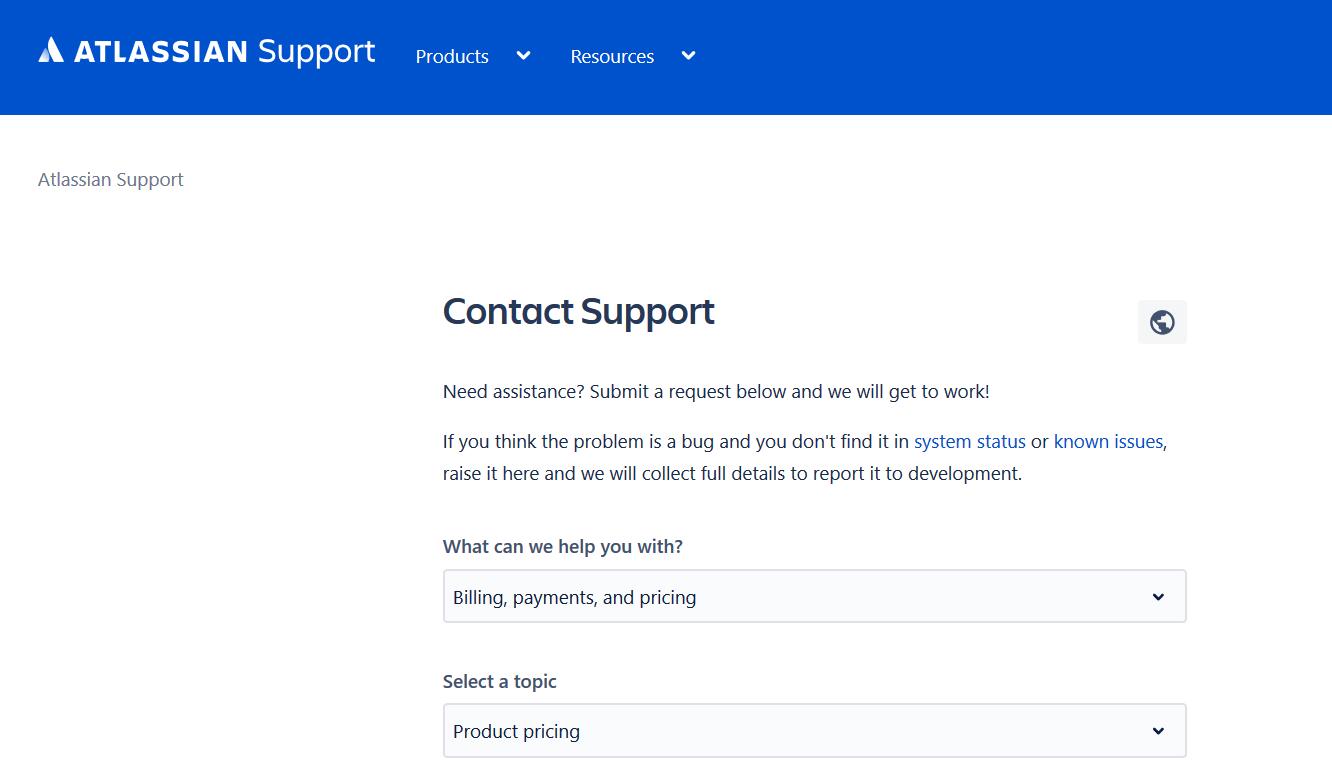Click the chevron icon next to Resources
The height and width of the screenshot is (781, 1332).
coord(687,56)
